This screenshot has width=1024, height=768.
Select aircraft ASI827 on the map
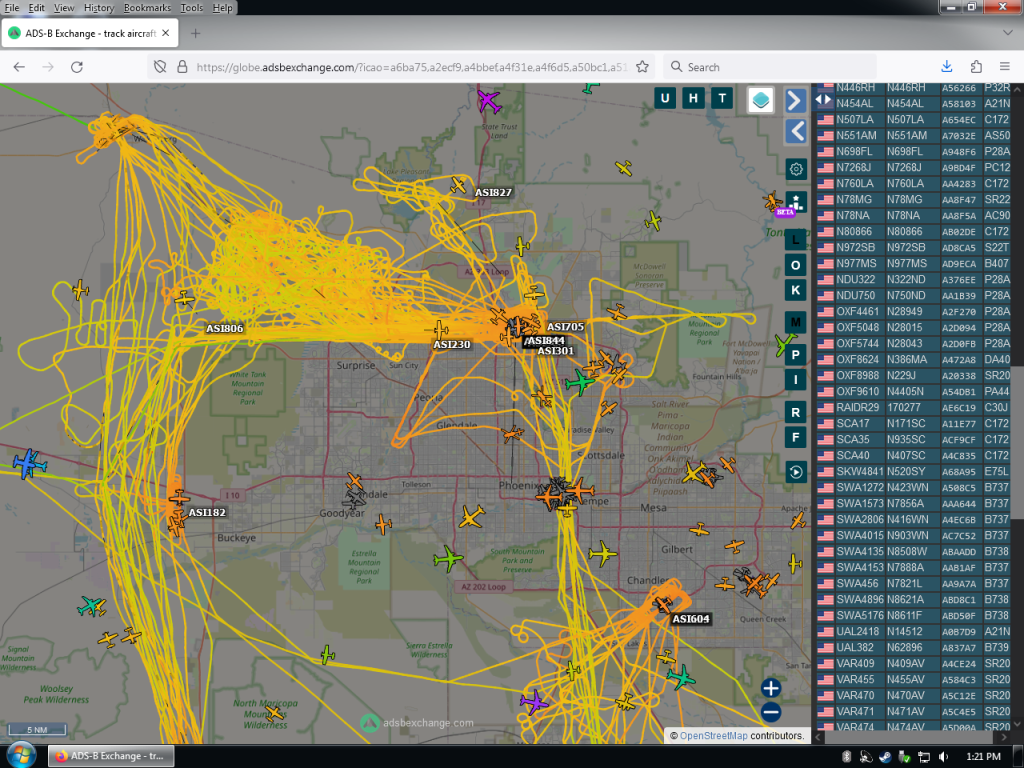click(x=458, y=185)
